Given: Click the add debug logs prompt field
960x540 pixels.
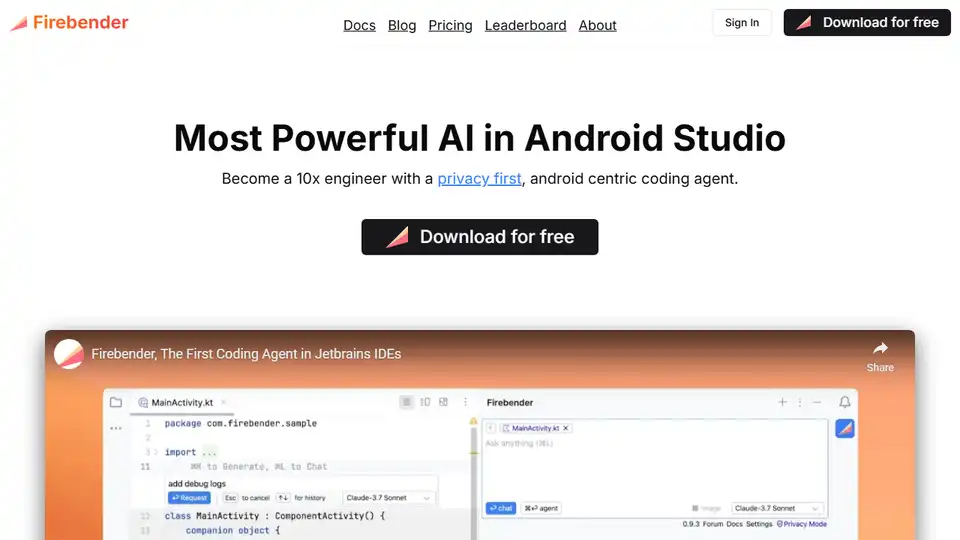Looking at the screenshot, I should (x=301, y=484).
